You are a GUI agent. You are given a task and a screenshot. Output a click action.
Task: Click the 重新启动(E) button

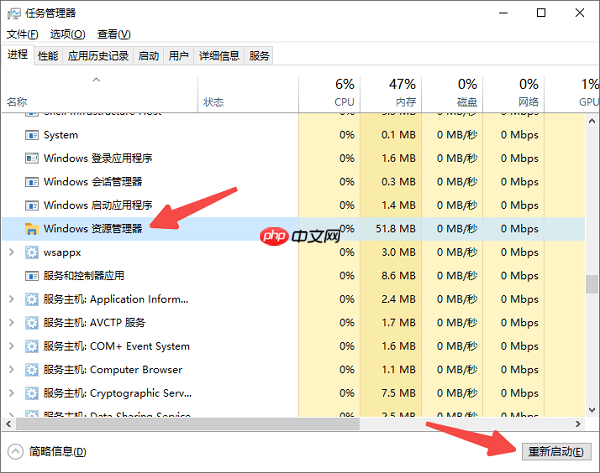(556, 452)
